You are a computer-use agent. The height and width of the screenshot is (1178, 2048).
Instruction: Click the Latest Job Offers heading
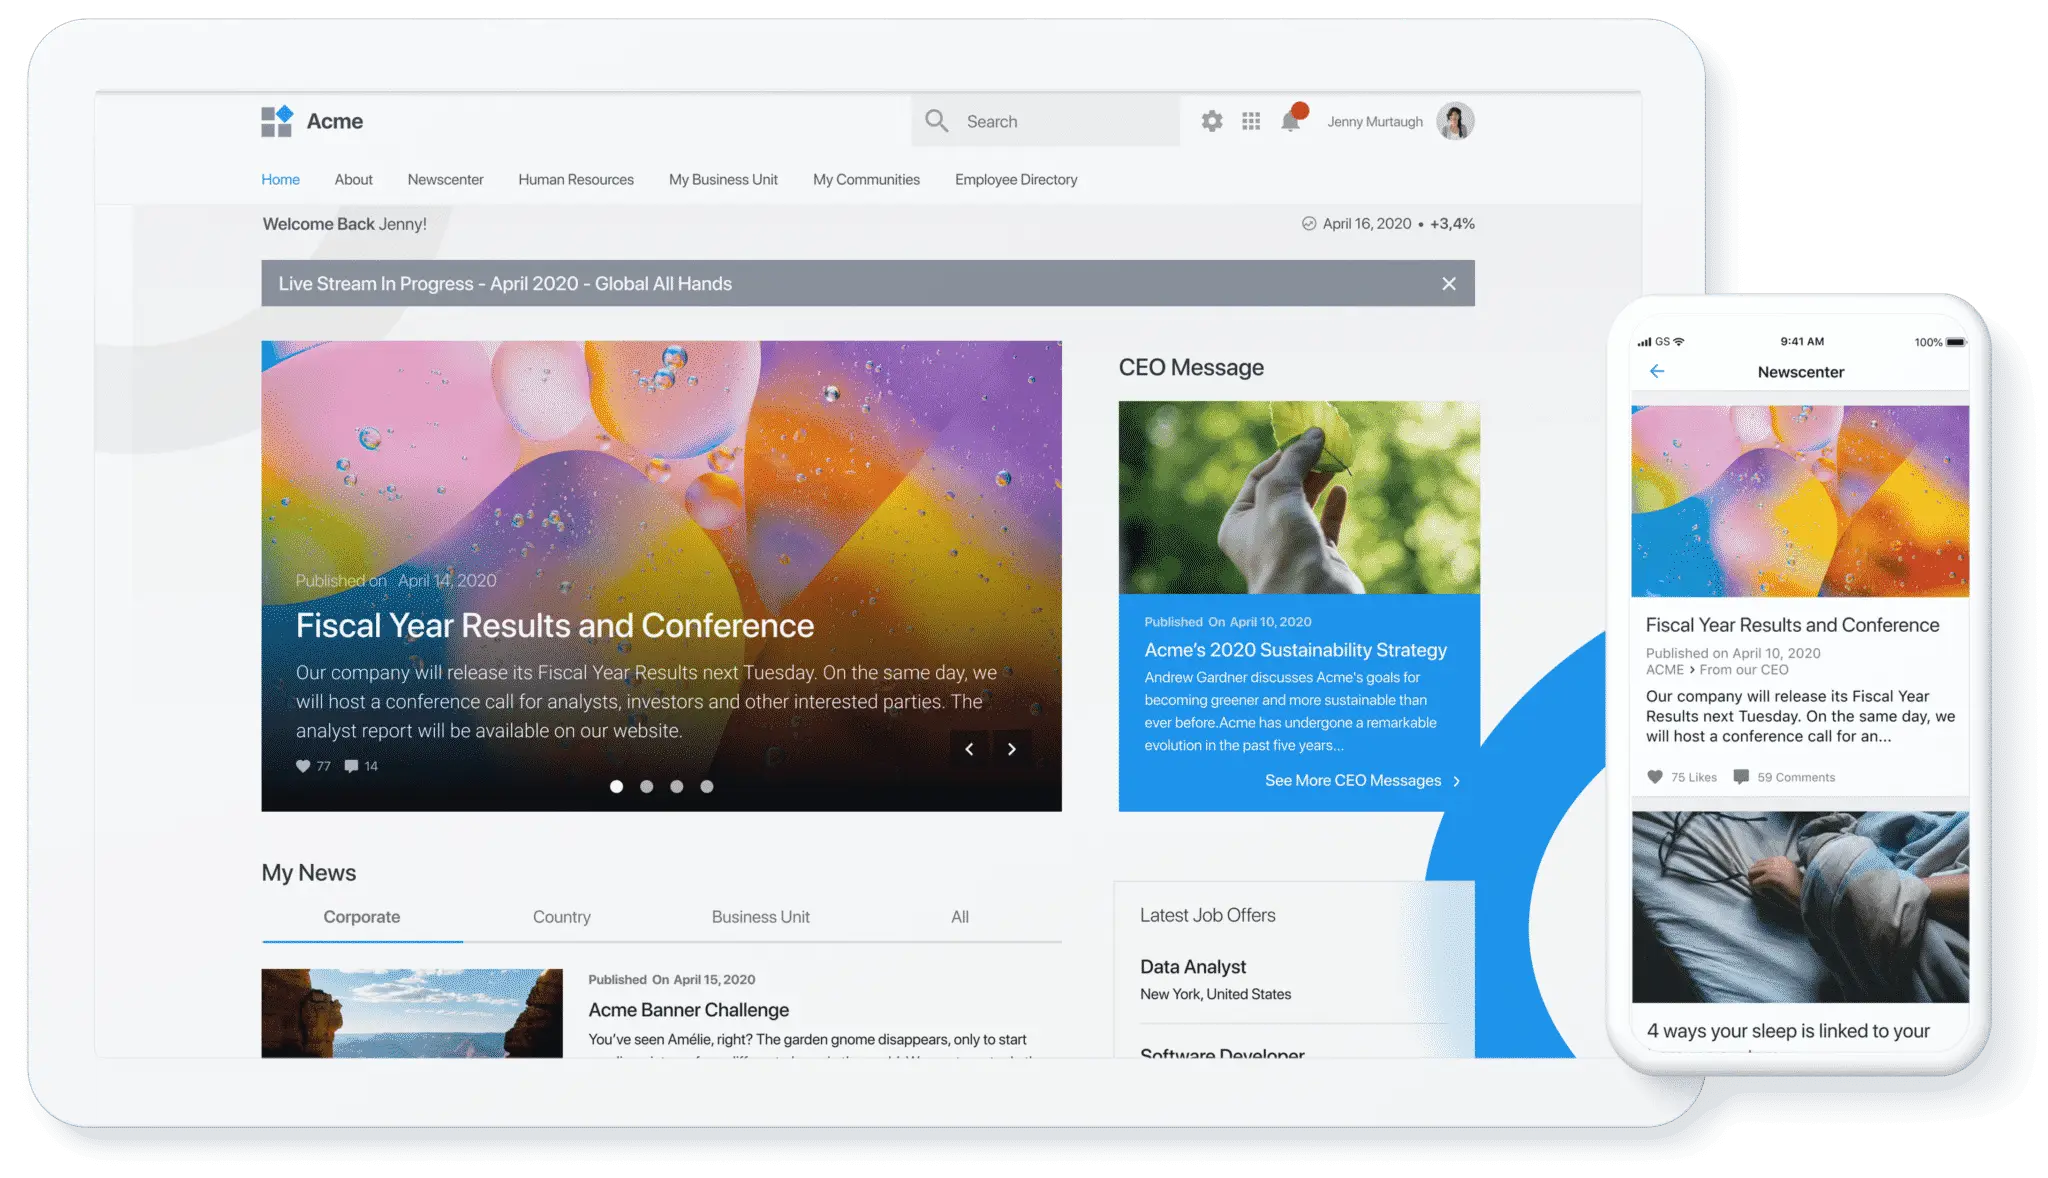pyautogui.click(x=1208, y=915)
